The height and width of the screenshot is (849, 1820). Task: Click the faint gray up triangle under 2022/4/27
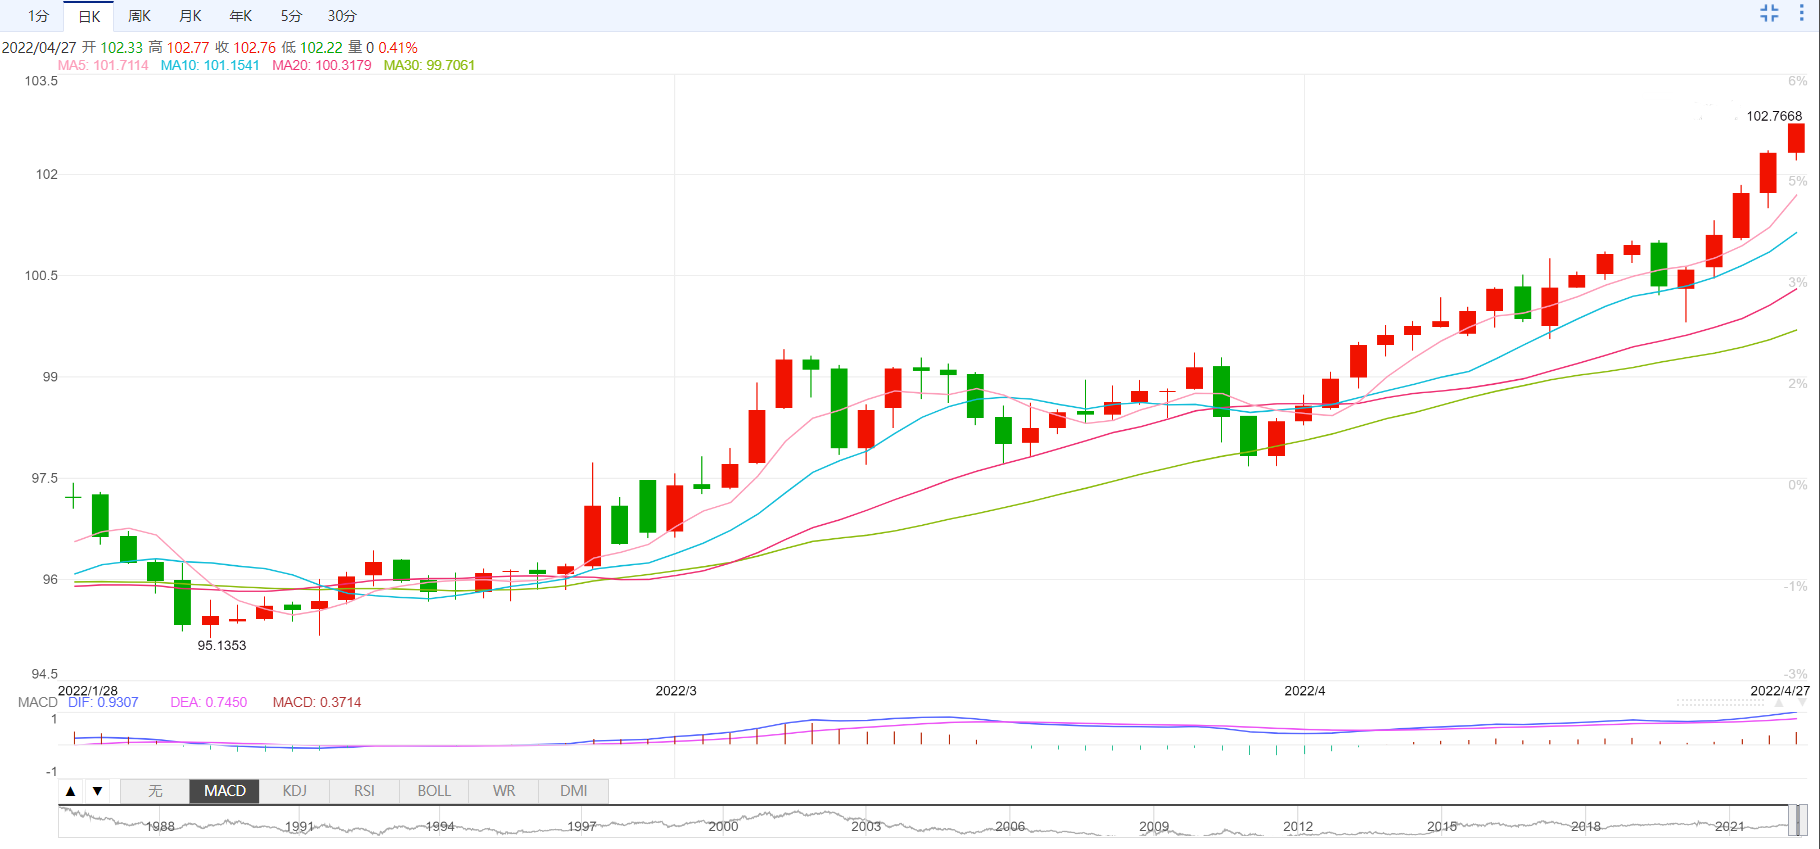[1779, 703]
